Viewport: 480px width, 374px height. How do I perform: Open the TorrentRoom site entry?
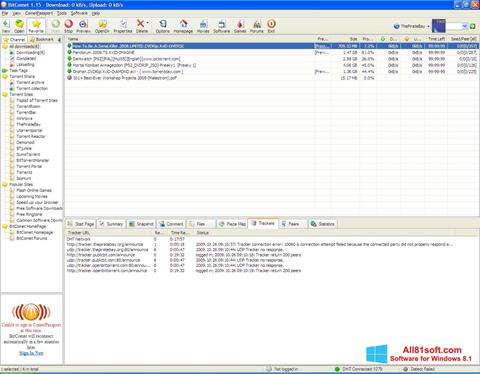pyautogui.click(x=28, y=107)
